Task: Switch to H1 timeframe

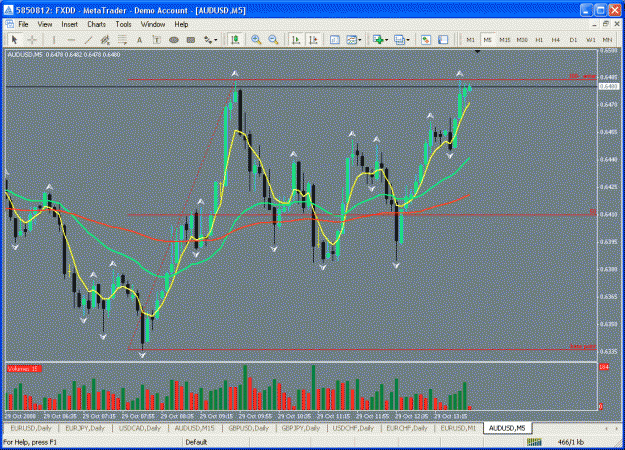Action: pyautogui.click(x=539, y=40)
